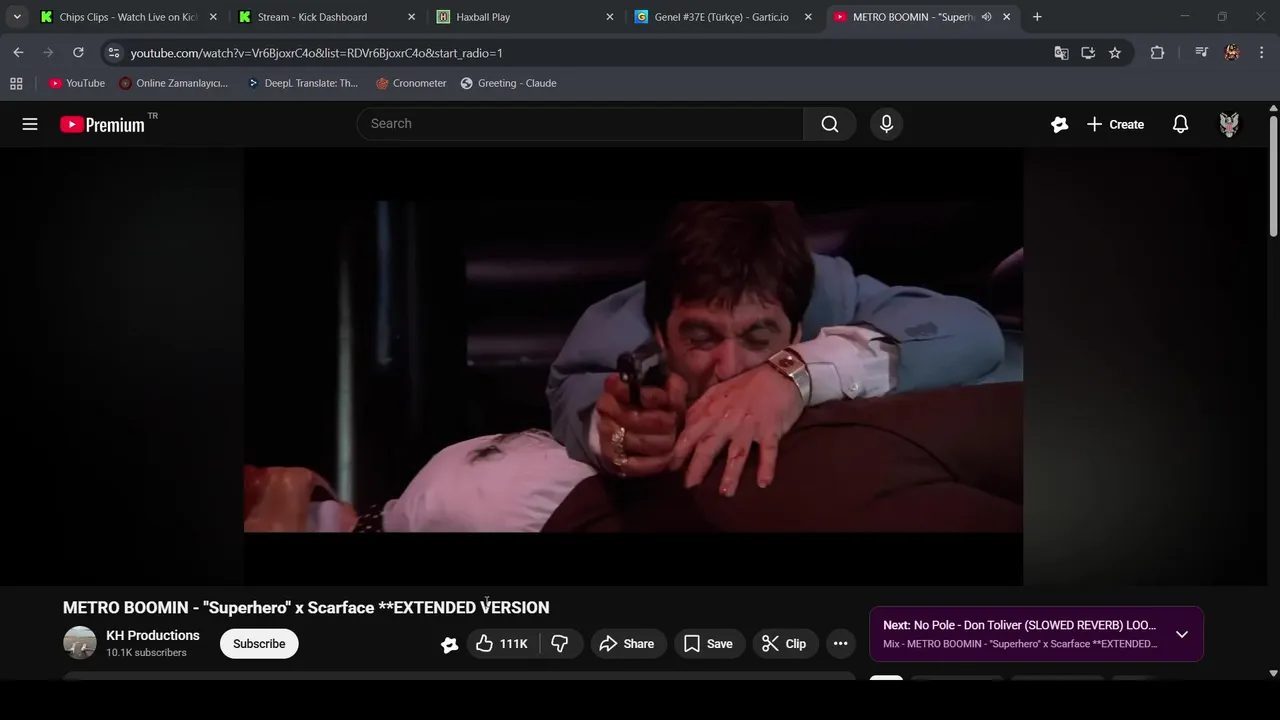Open a new browser tab
Viewport: 1280px width, 720px height.
(x=1037, y=17)
